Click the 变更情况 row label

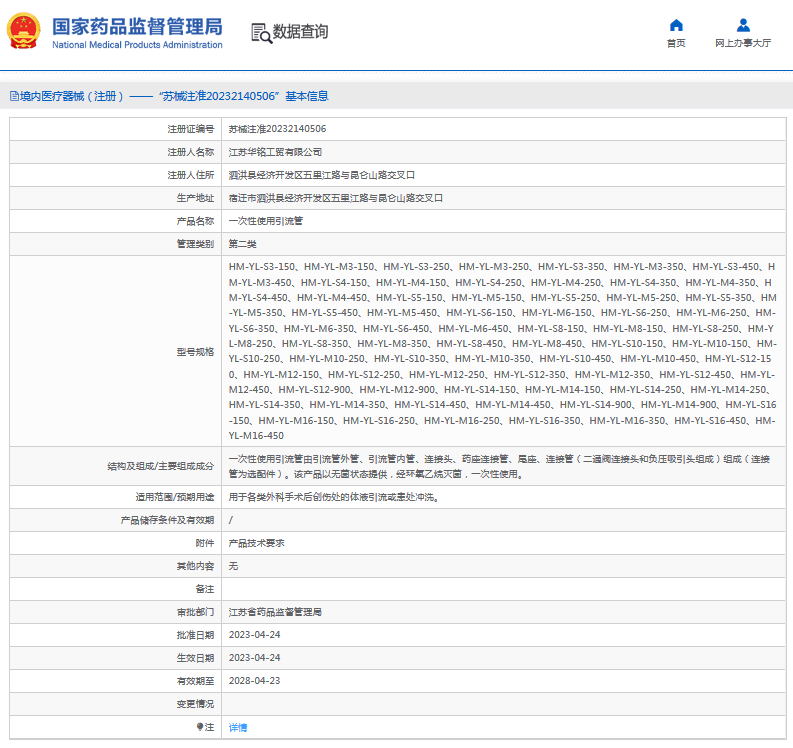pyautogui.click(x=195, y=704)
